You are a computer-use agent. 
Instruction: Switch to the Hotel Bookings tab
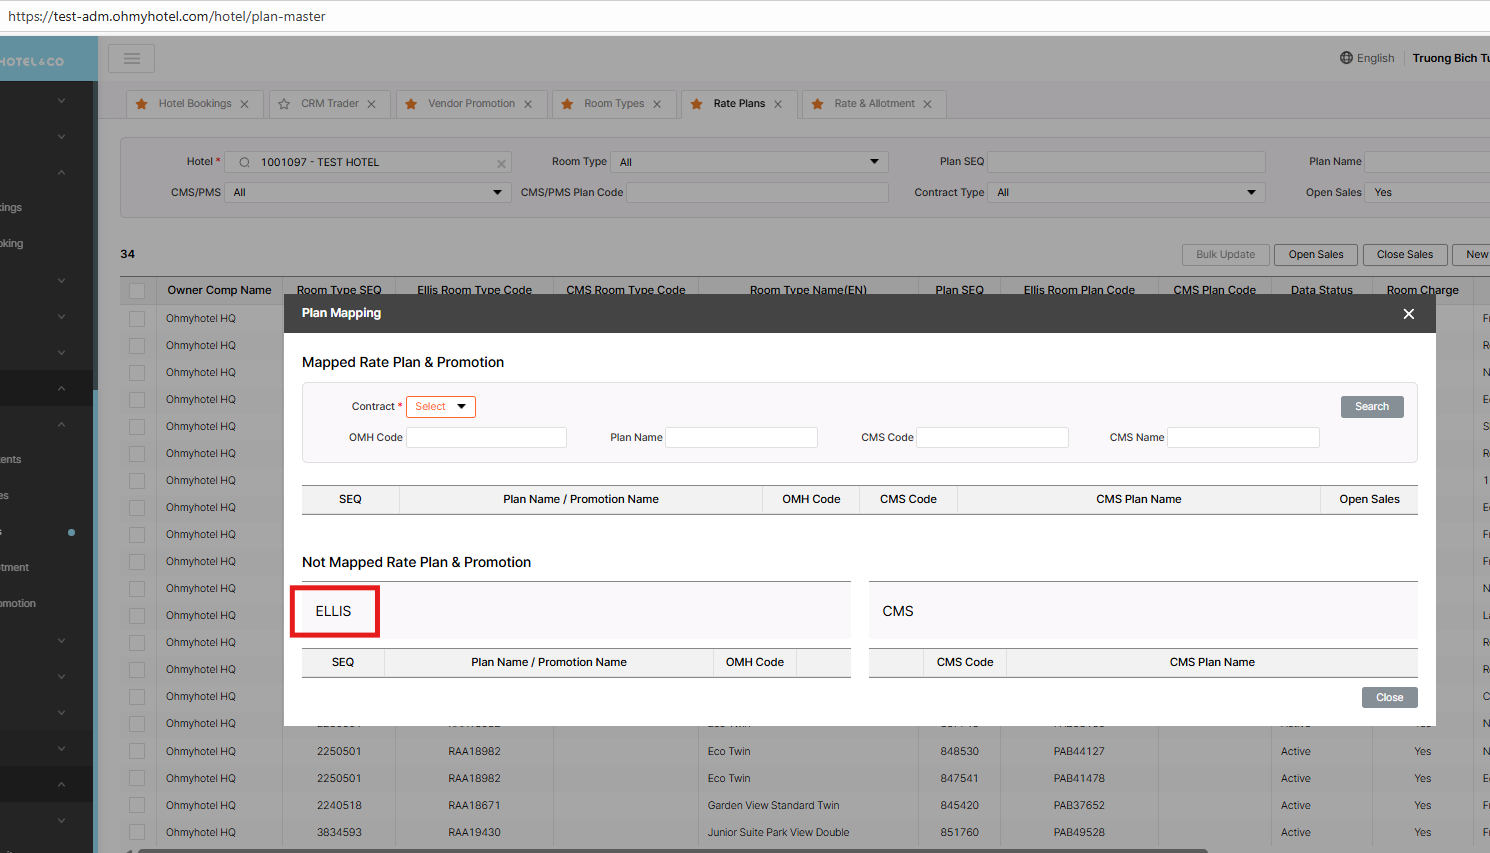[x=194, y=104]
